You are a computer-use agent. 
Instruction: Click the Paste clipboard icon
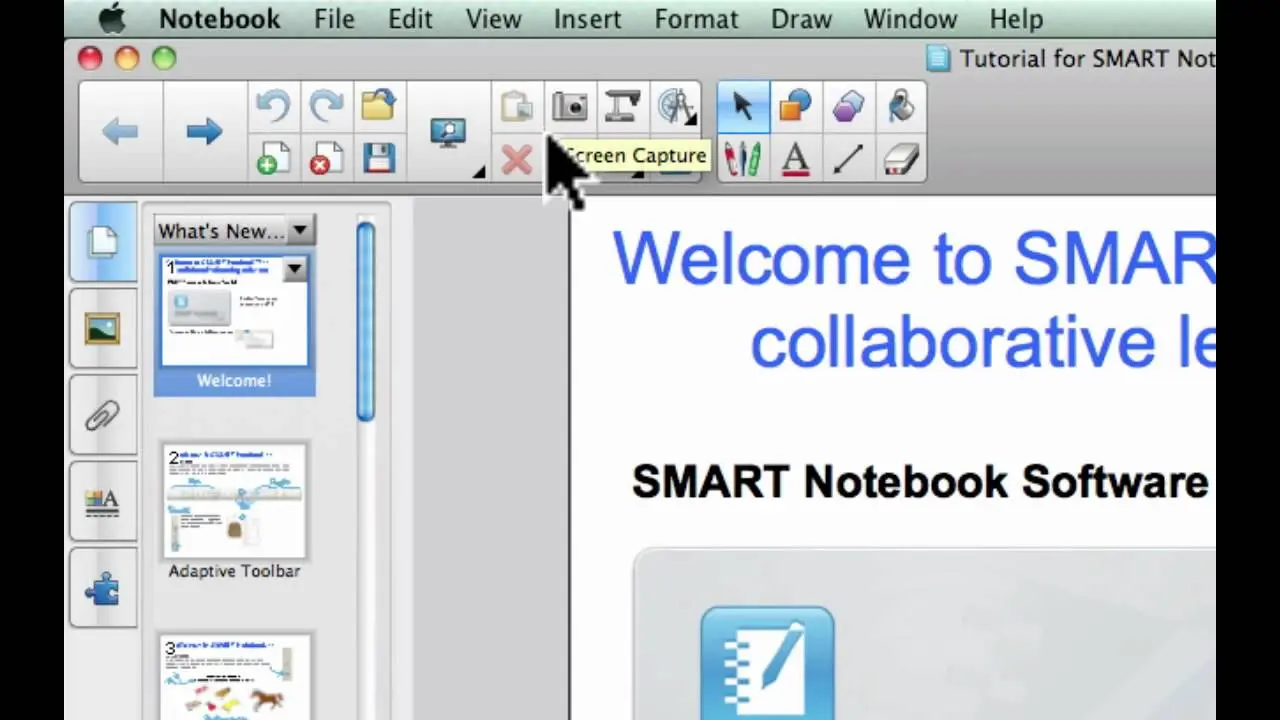[x=516, y=106]
